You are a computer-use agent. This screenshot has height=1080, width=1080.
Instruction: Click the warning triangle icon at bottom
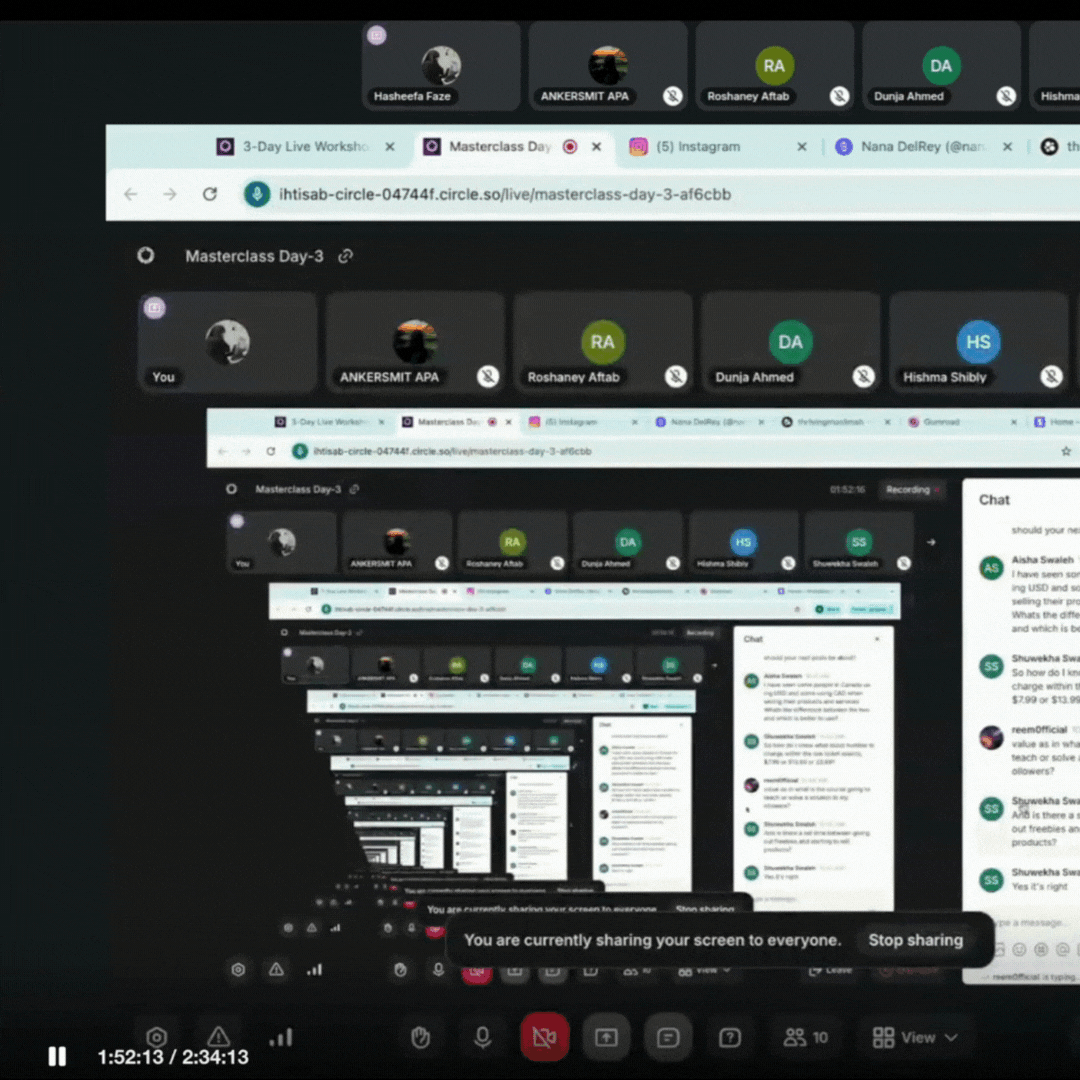218,1037
